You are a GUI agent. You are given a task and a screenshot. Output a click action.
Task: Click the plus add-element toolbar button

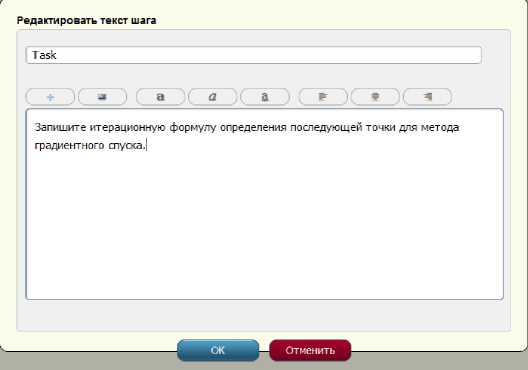pos(50,97)
